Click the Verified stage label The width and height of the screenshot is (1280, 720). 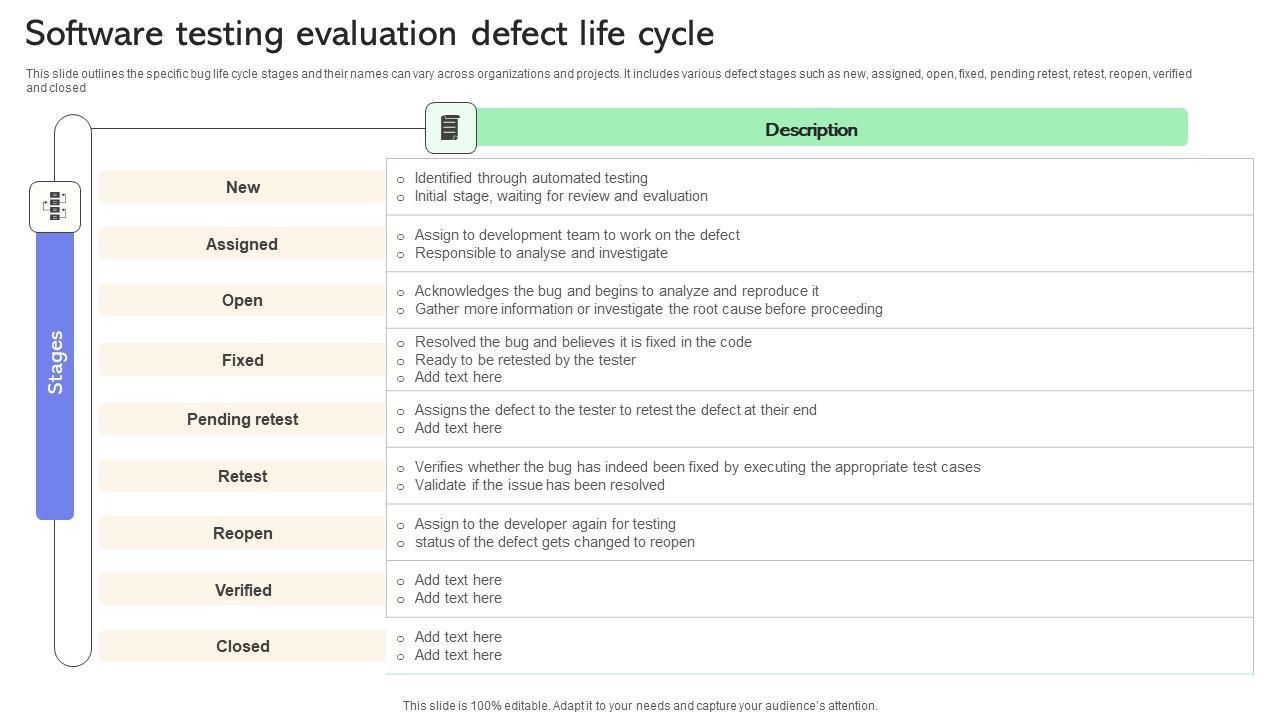click(242, 590)
